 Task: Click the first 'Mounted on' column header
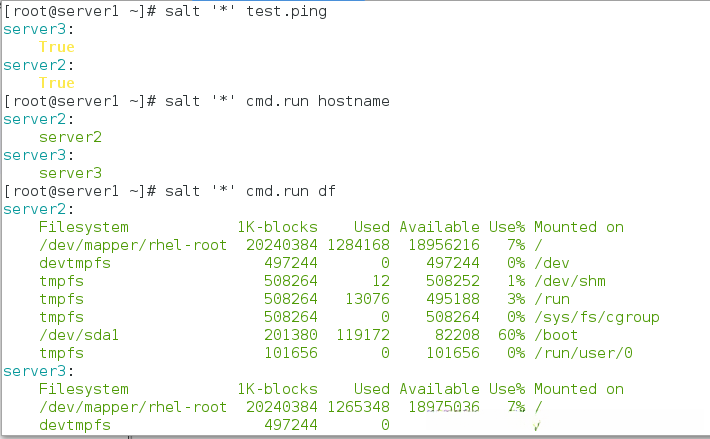578,227
